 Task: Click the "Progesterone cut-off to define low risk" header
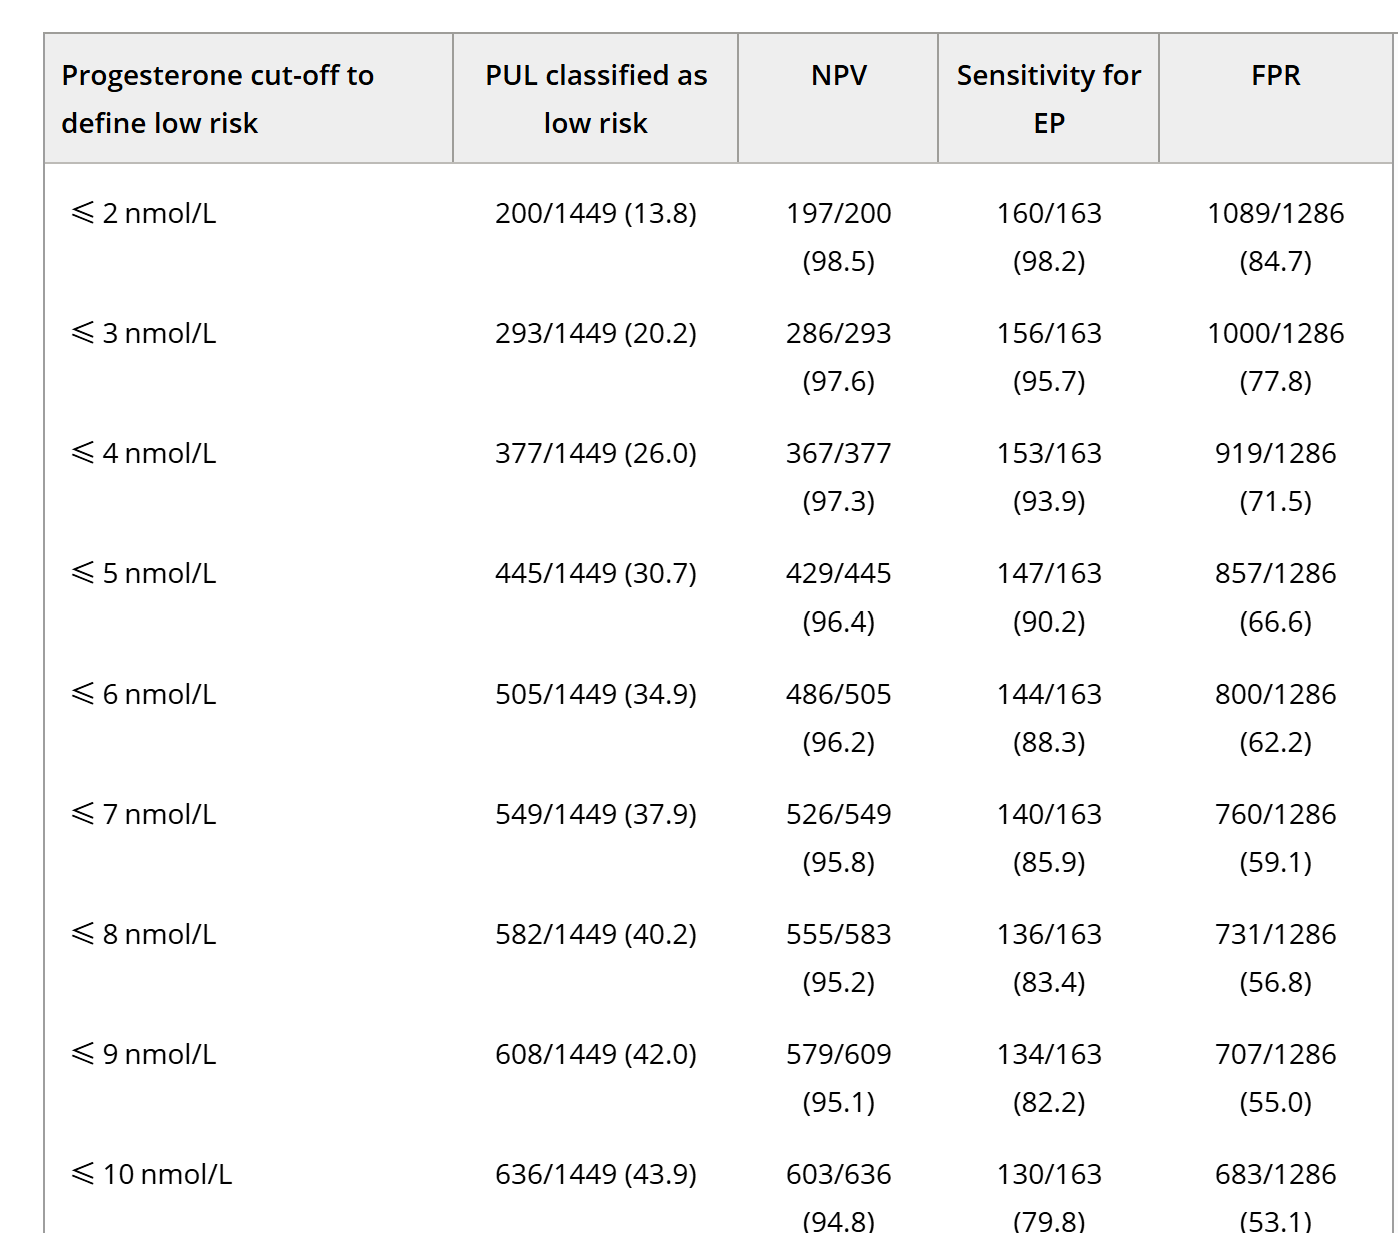(218, 99)
